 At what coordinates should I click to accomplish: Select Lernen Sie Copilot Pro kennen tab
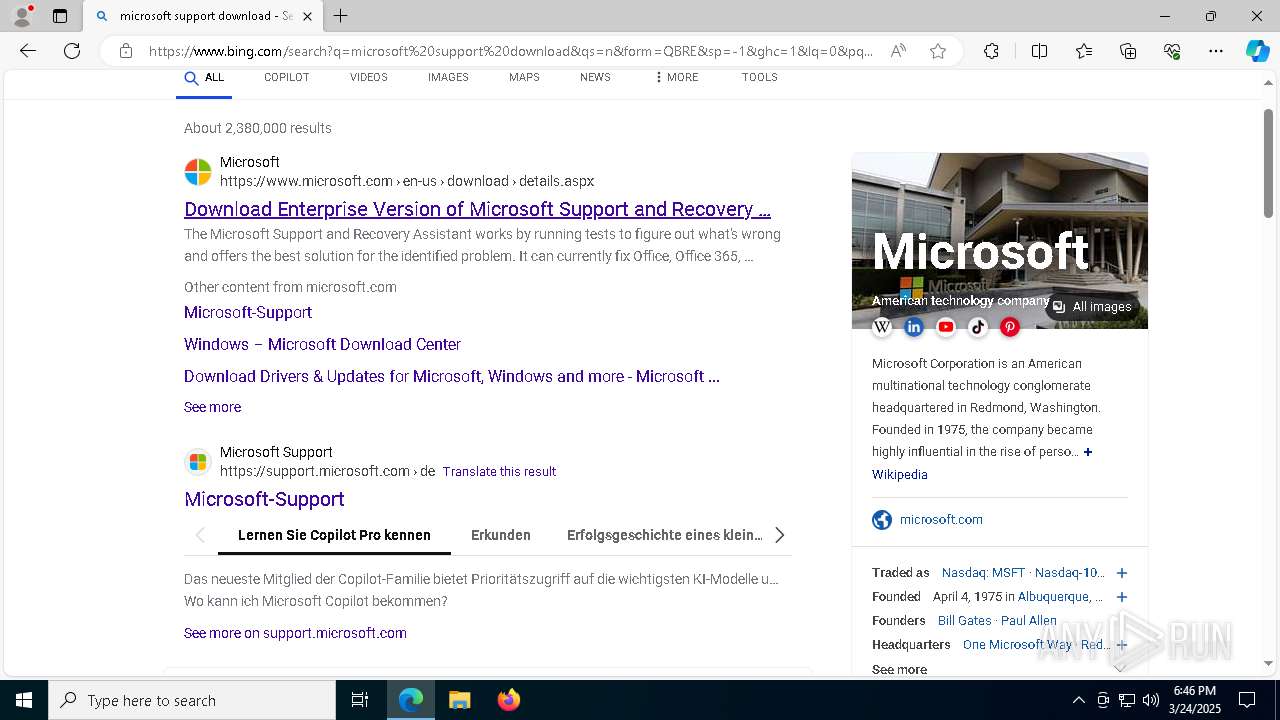click(x=334, y=535)
